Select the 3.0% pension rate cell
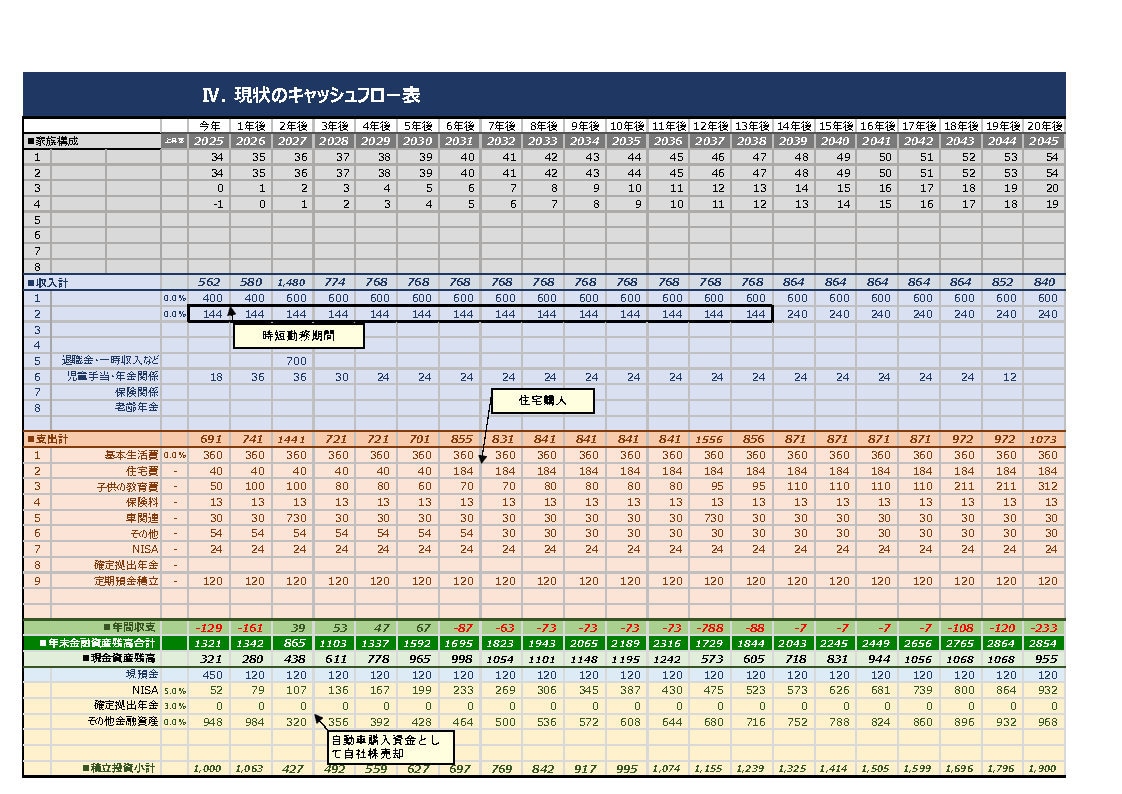 click(175, 706)
